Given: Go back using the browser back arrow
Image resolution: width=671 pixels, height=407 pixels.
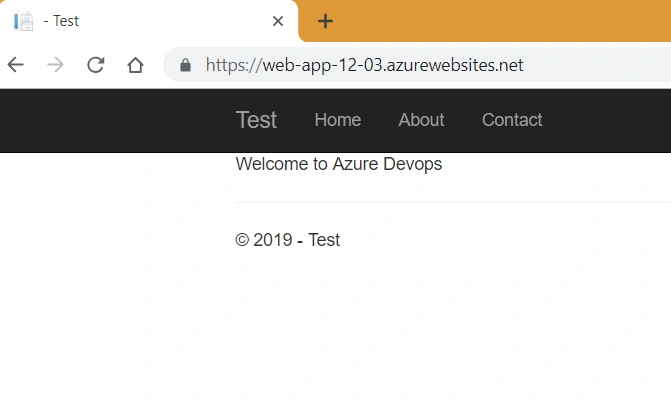Looking at the screenshot, I should (16, 65).
